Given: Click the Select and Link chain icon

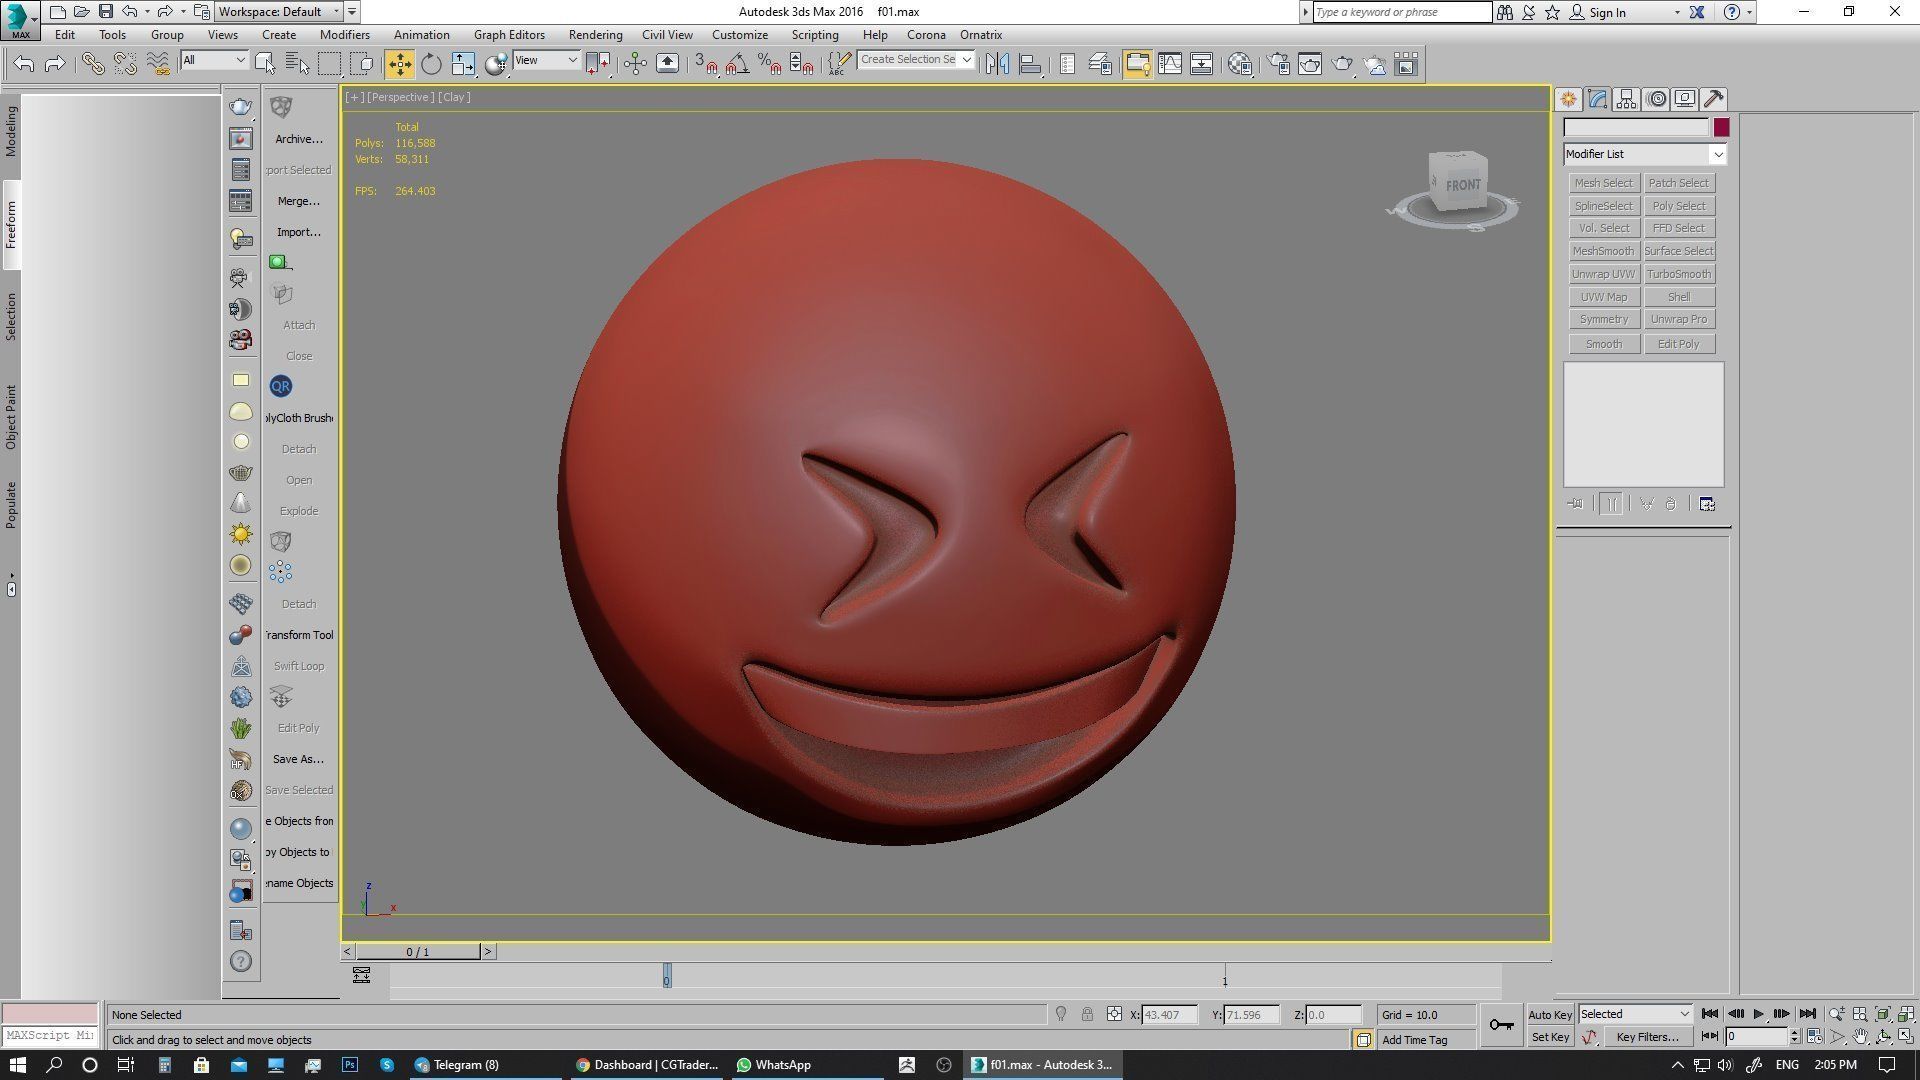Looking at the screenshot, I should [93, 64].
